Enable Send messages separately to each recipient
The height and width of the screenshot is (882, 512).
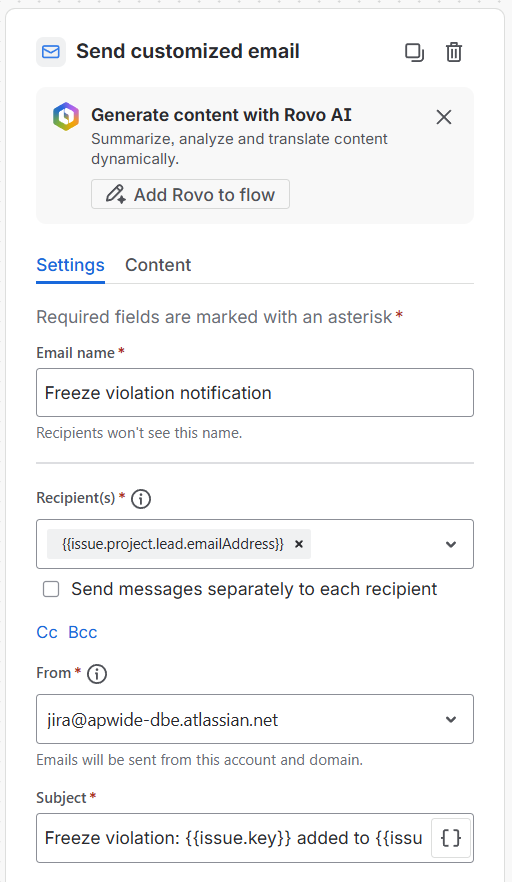51,589
